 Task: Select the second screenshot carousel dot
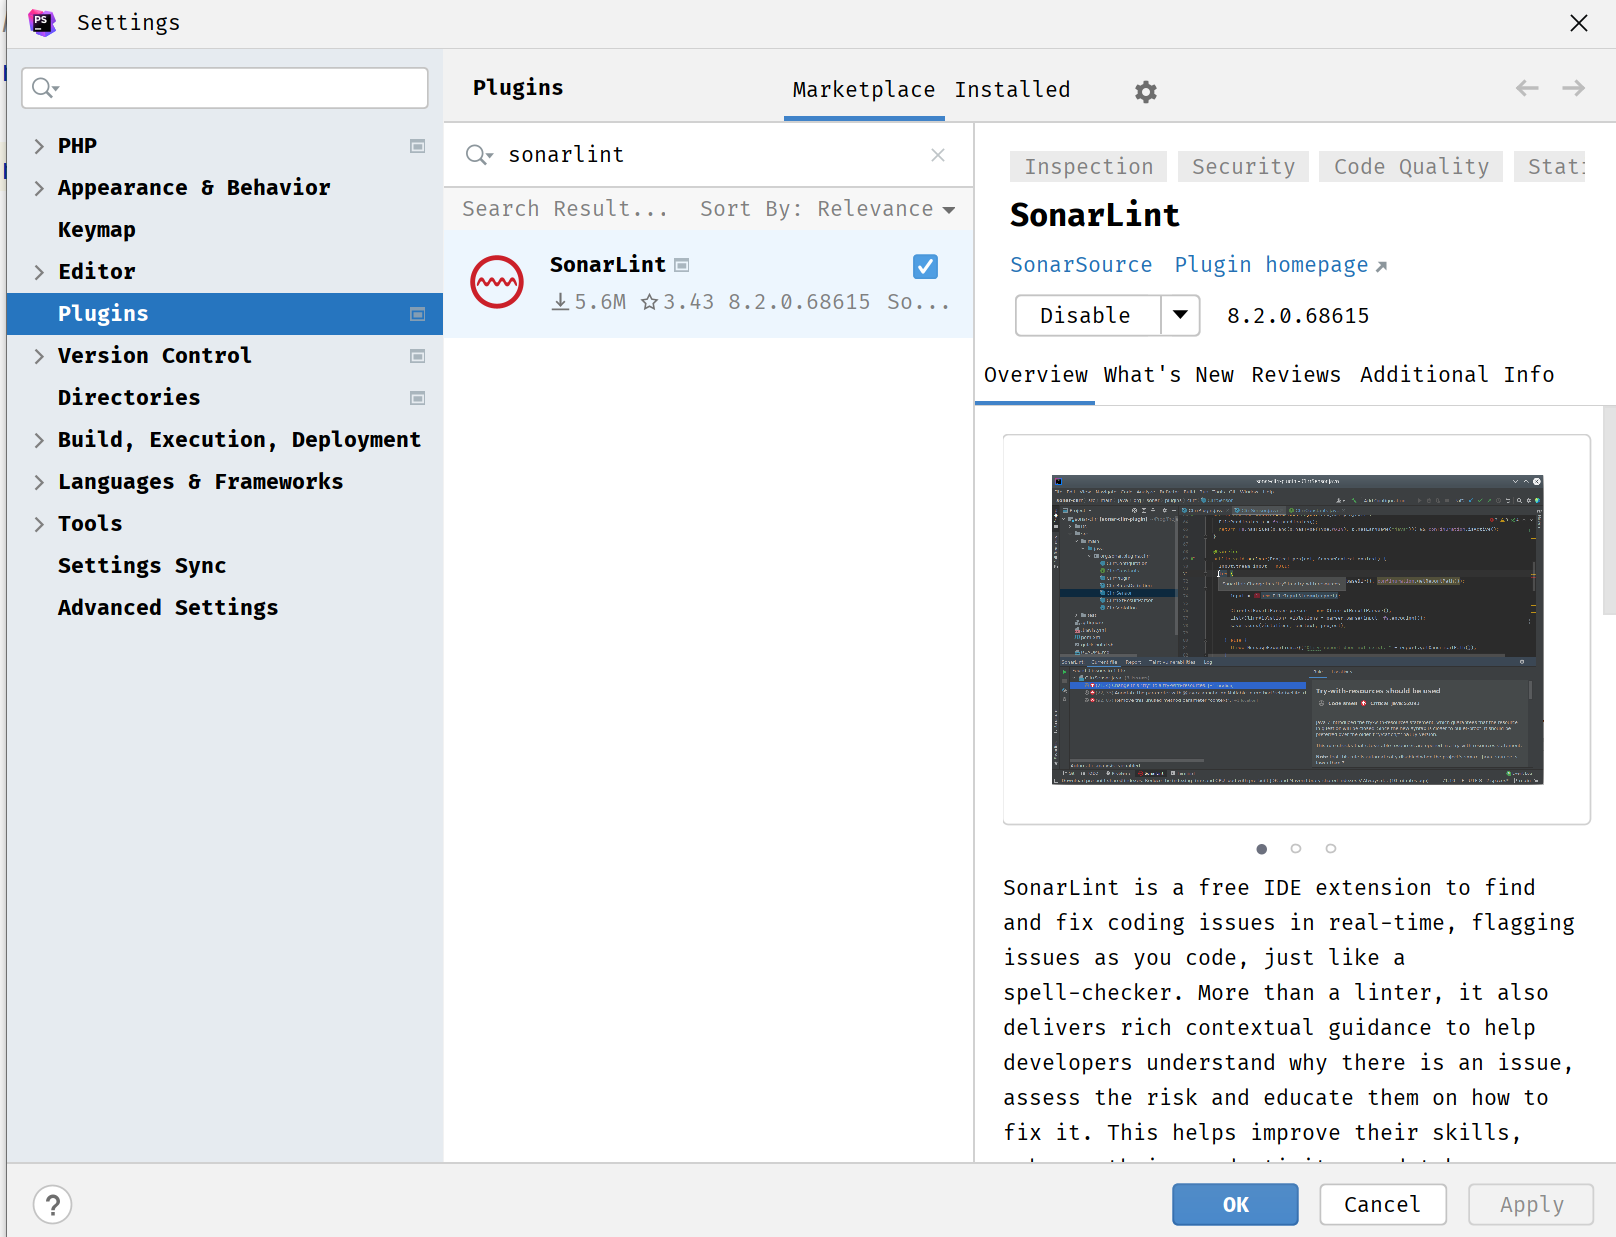pos(1296,849)
